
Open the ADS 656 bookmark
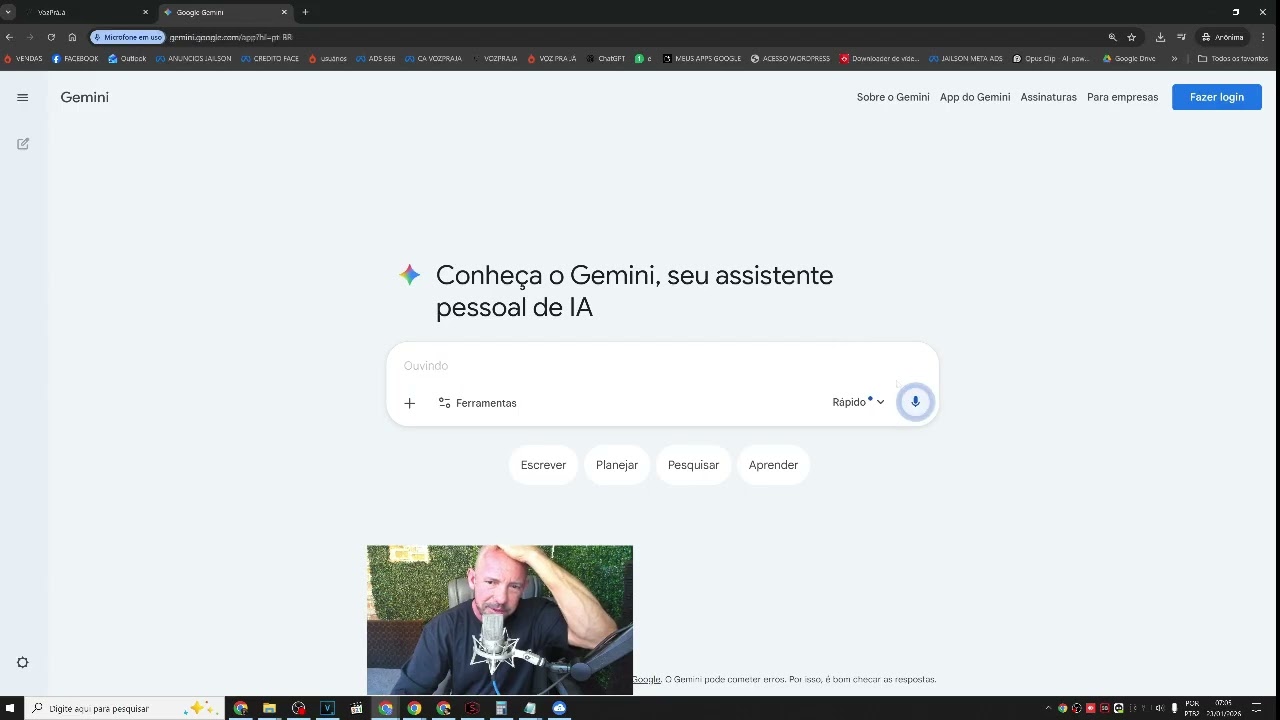[376, 59]
